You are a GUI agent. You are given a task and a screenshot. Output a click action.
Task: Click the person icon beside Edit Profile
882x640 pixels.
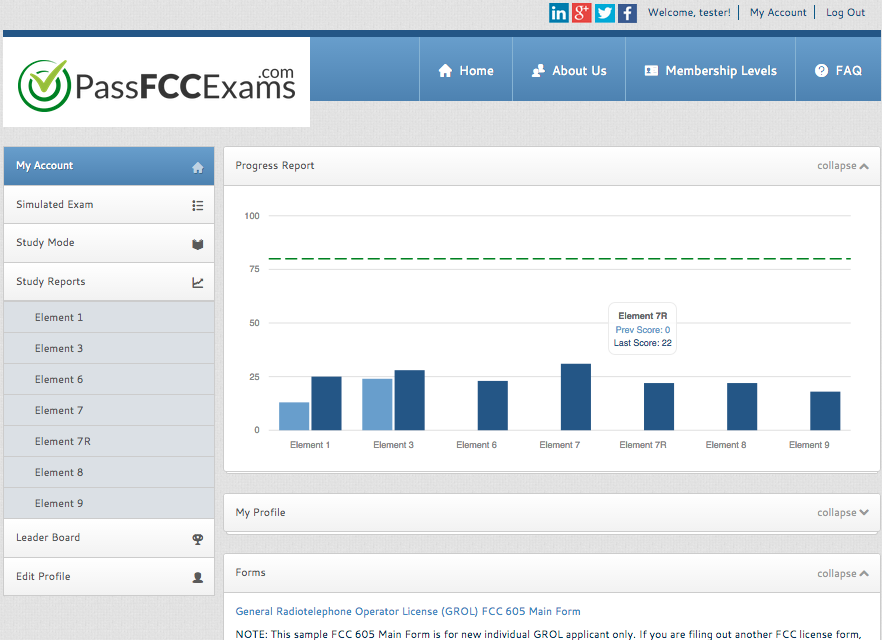pyautogui.click(x=197, y=578)
